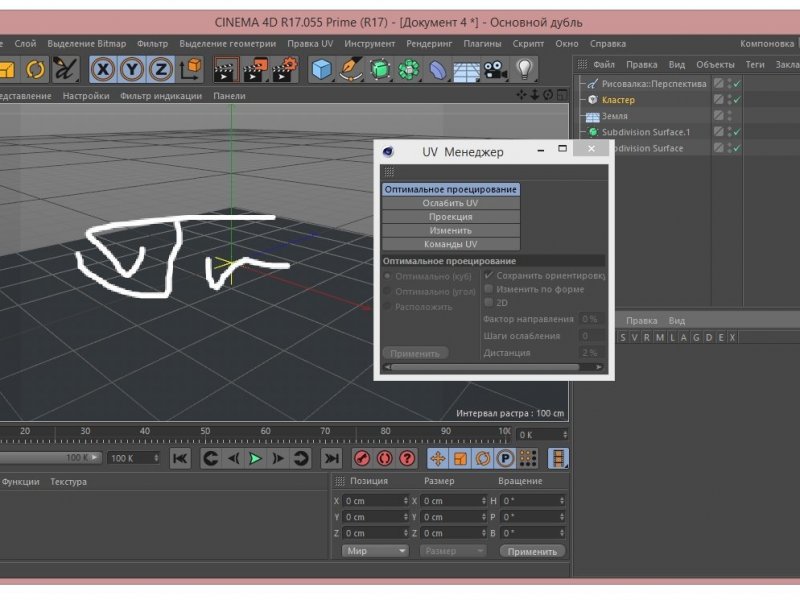Switch to Проекция tab
Screen dimensions: 800x600
(451, 217)
